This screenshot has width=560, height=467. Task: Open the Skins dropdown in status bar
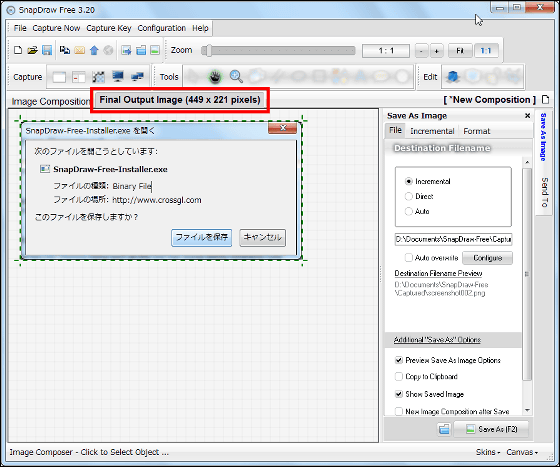coord(488,452)
